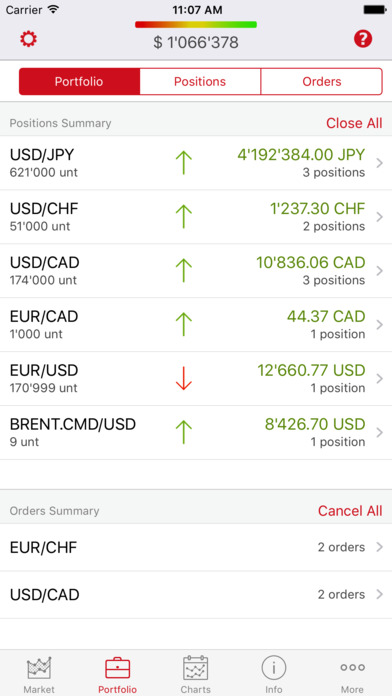The image size is (392, 696).
Task: Tap Cancel All orders
Action: pyautogui.click(x=350, y=511)
